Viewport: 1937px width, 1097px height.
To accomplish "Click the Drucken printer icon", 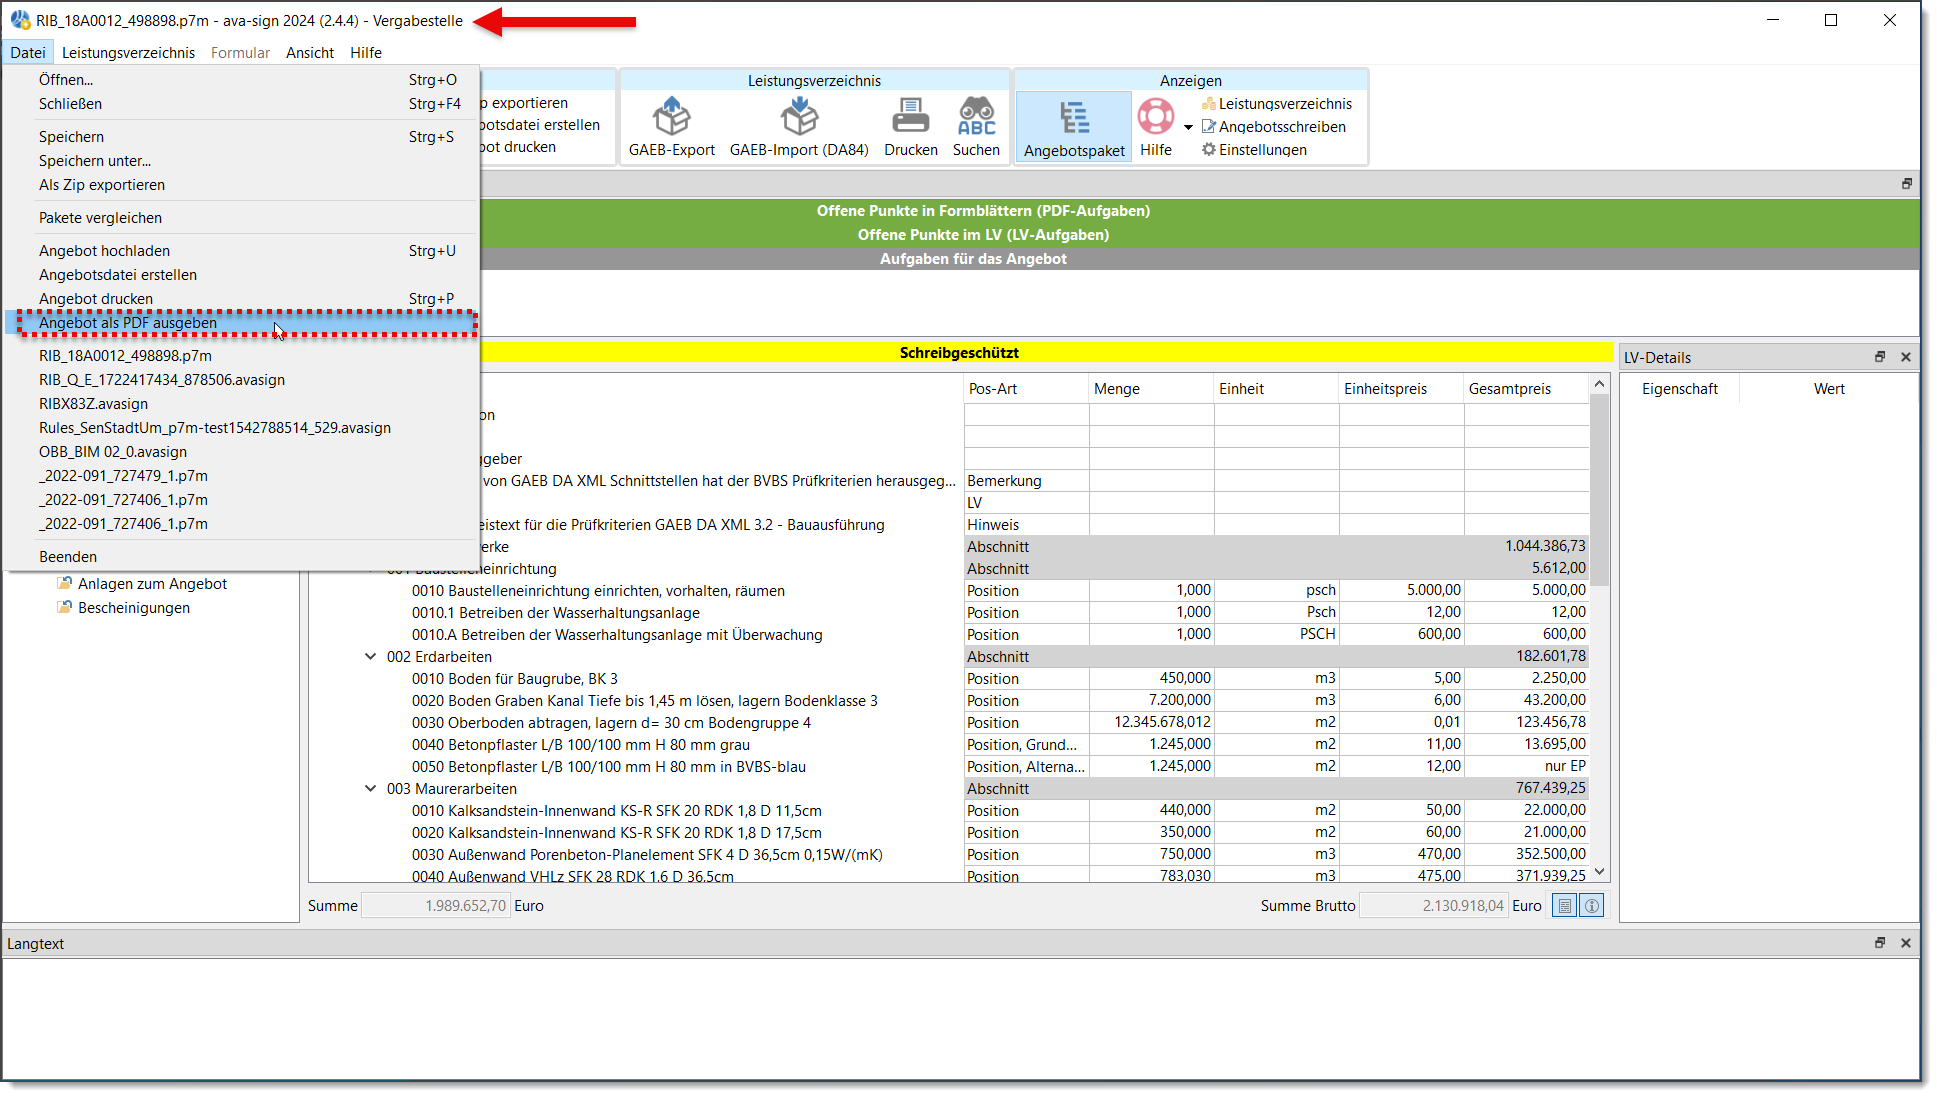I will [910, 118].
